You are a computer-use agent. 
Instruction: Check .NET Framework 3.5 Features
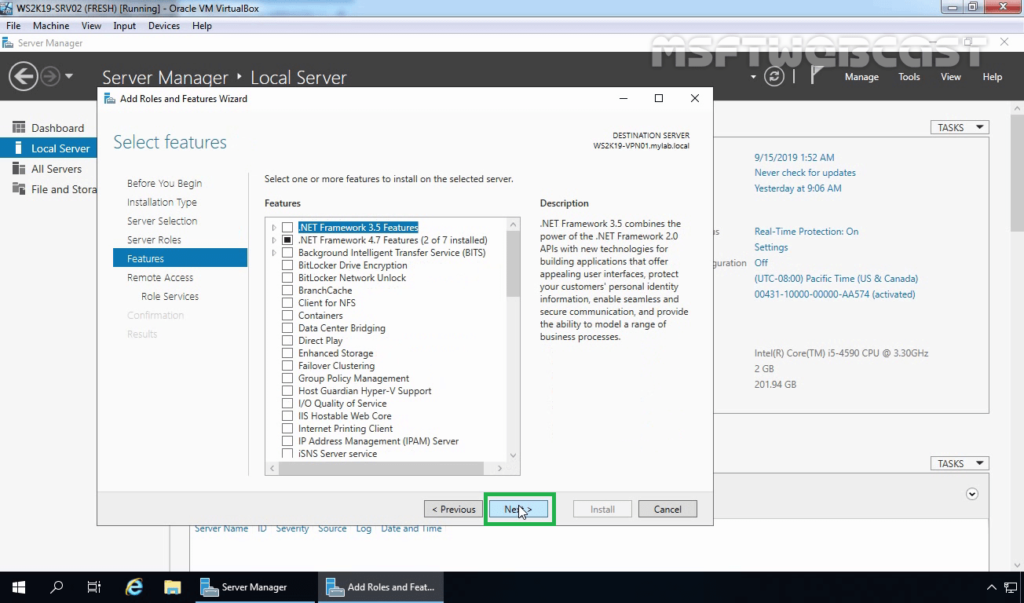tap(287, 227)
